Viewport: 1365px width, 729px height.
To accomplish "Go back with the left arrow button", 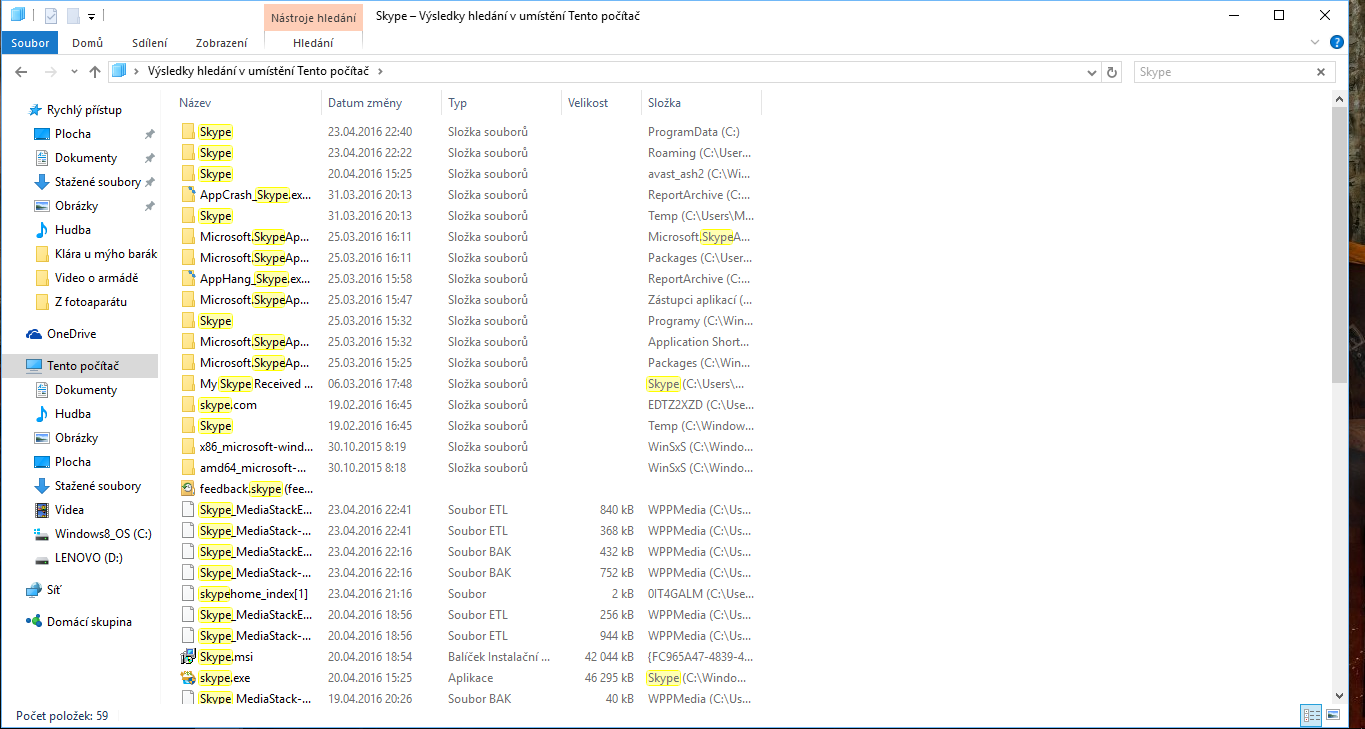I will pos(21,72).
